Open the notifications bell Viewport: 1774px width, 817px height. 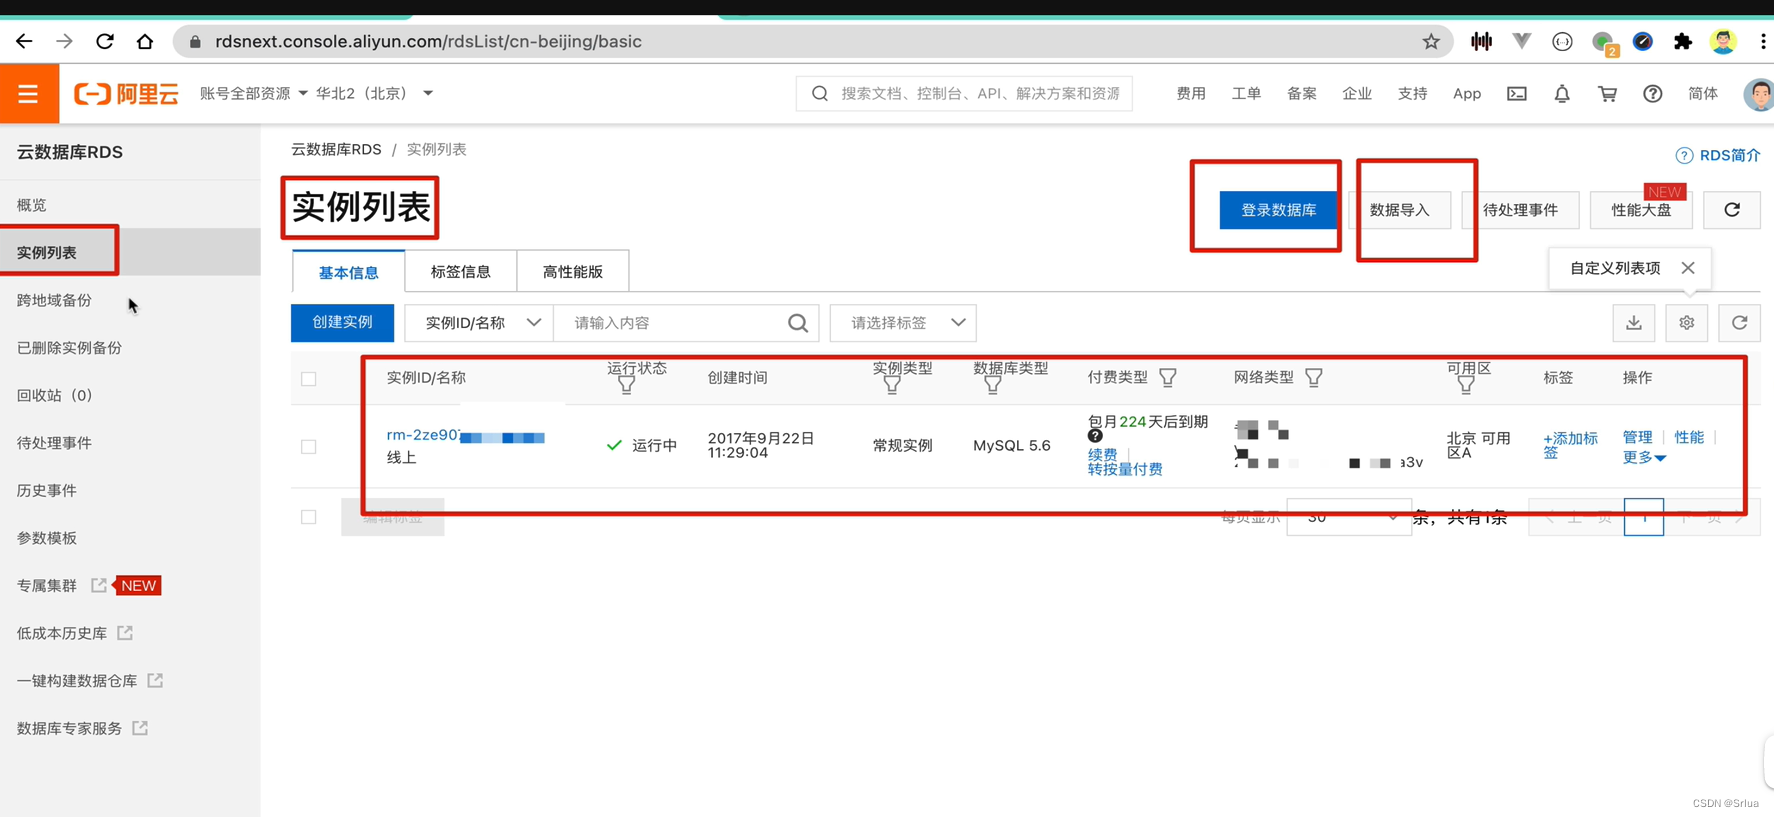coord(1562,94)
